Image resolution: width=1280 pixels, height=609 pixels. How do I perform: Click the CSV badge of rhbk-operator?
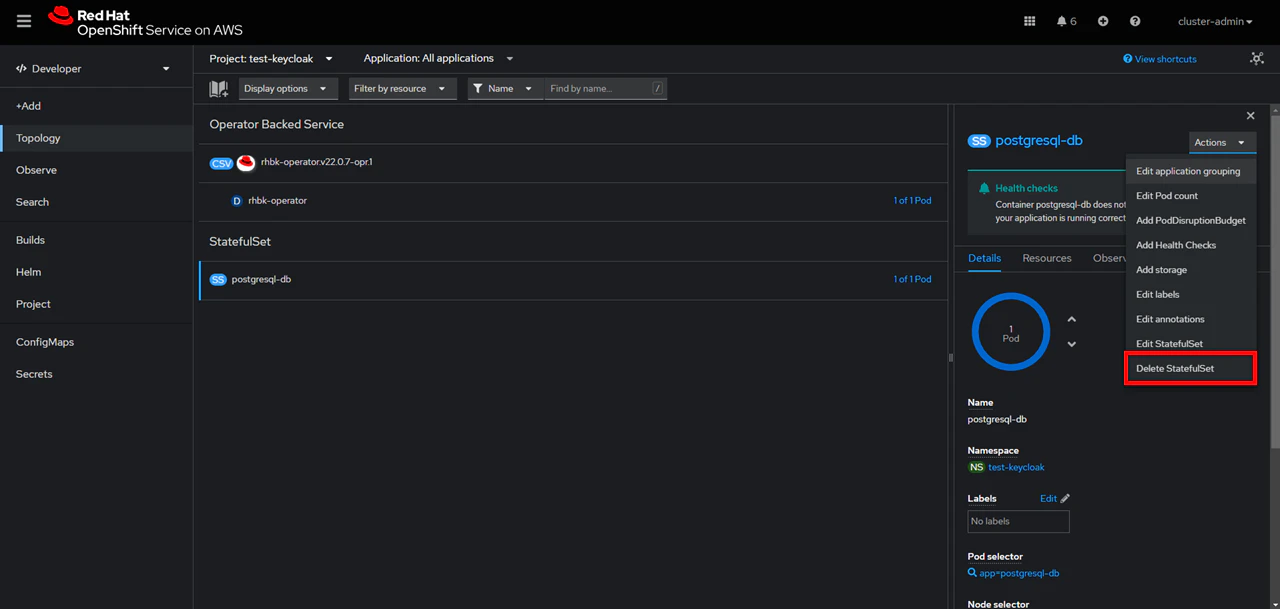pos(222,163)
